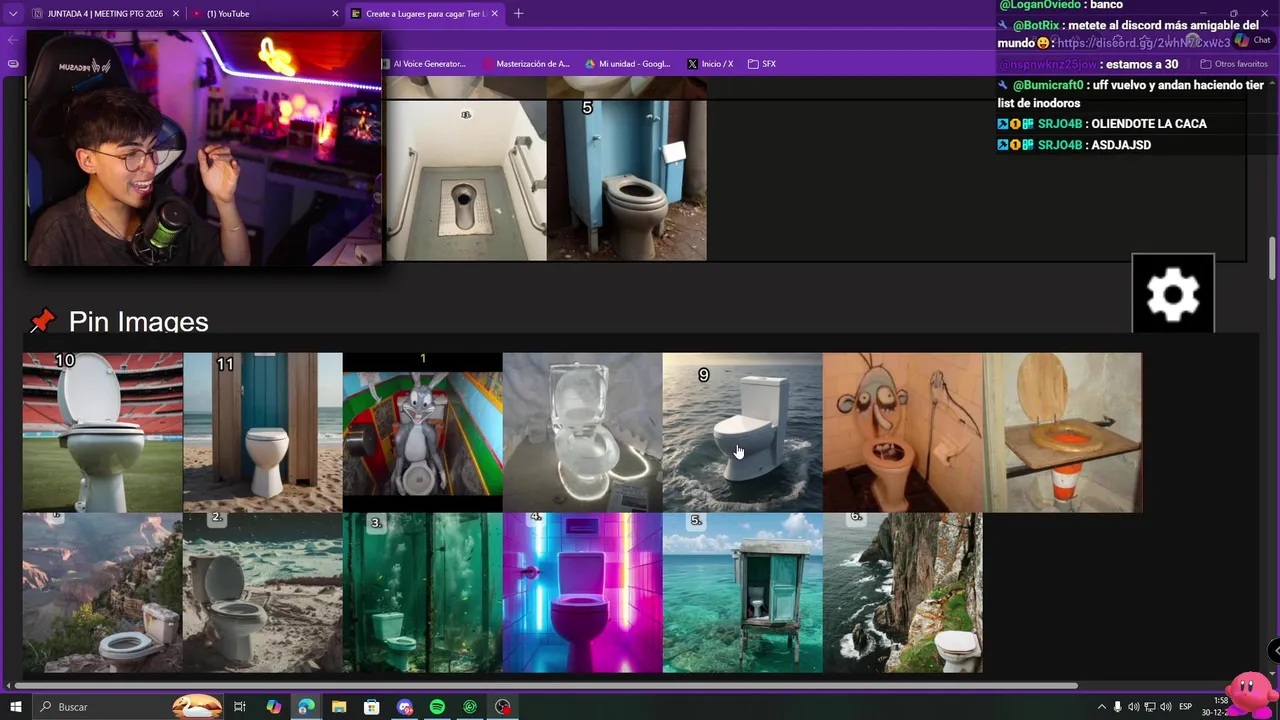Open Microsoft Edge from the taskbar
Screen dimensions: 1280x720
coord(306,707)
